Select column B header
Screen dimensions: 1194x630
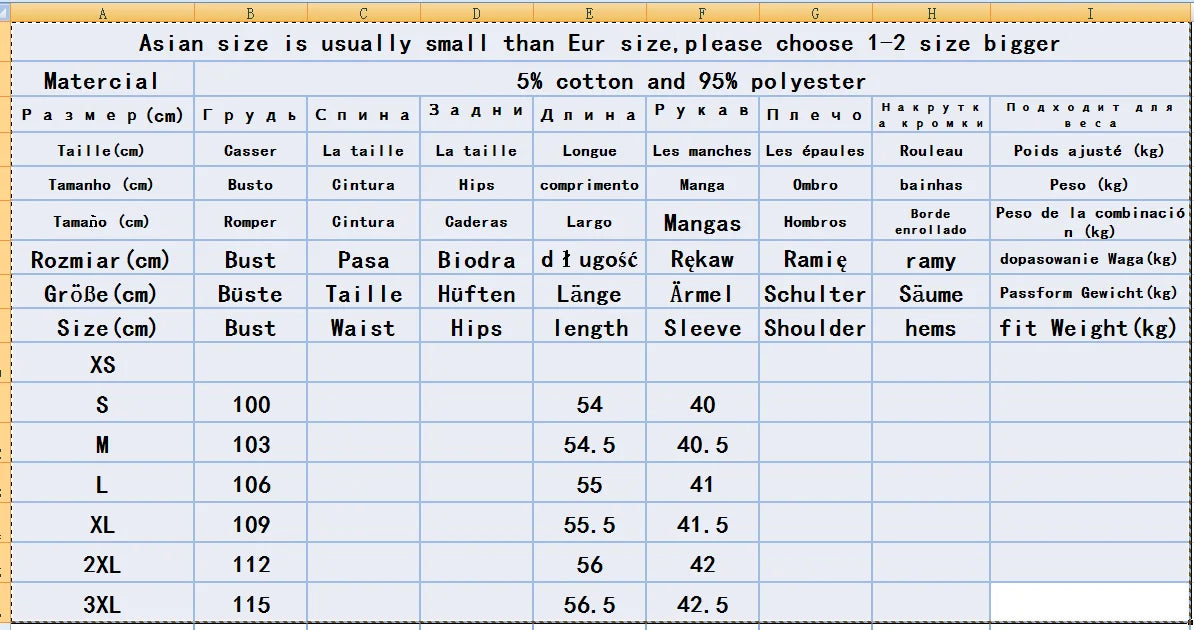(250, 13)
